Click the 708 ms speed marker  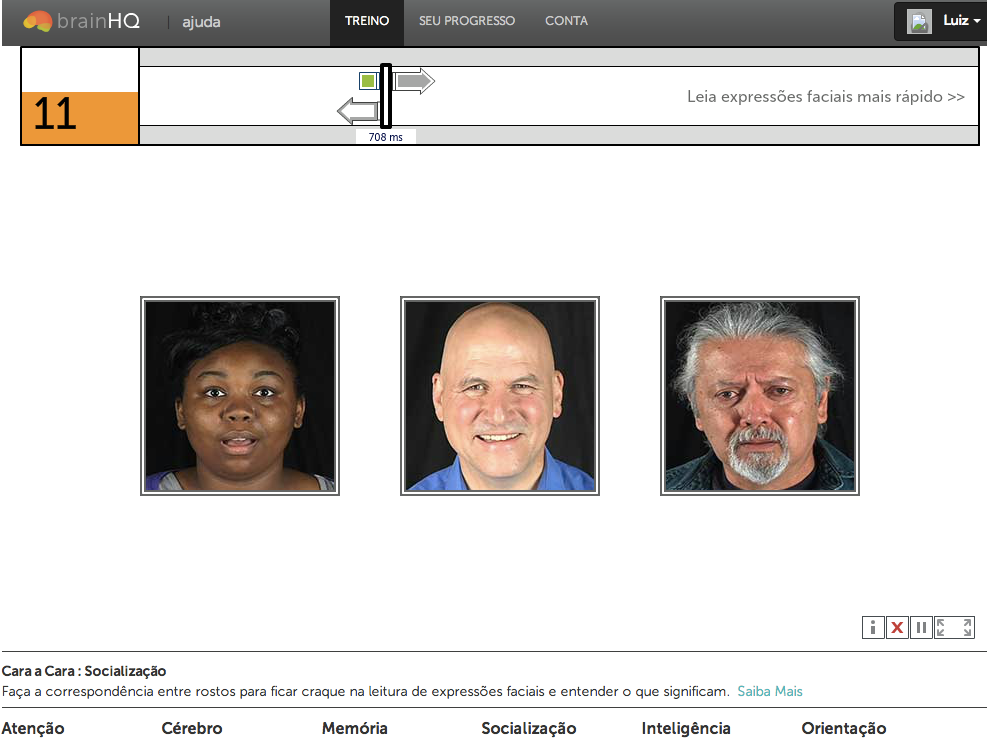point(386,137)
